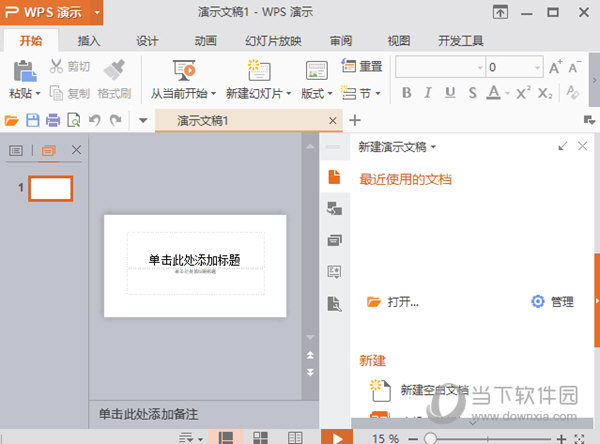Switch to Slide Sorter view in status bar
Screen dimensions: 600x444
click(x=261, y=437)
